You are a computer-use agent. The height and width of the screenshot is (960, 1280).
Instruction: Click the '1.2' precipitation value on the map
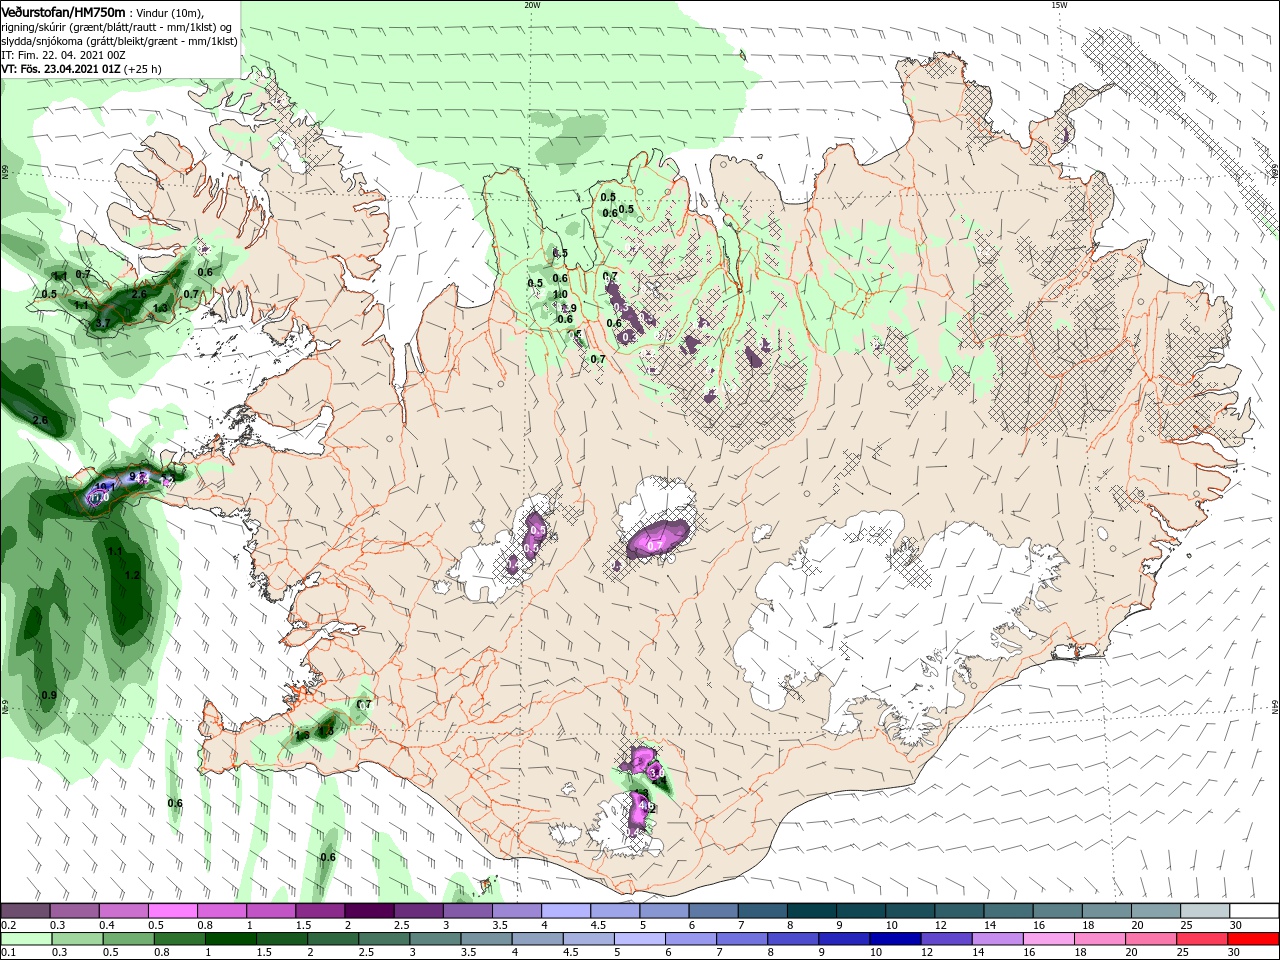pos(132,575)
